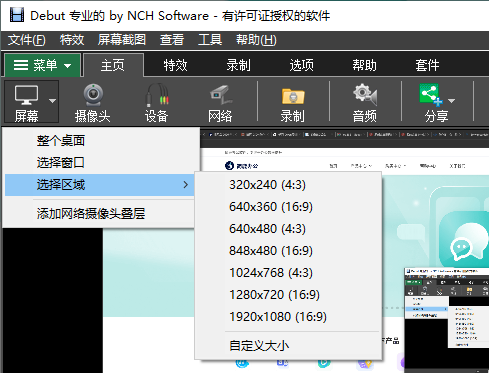
Task: Select the 640x480 (4:3) region size
Action: coord(288,229)
